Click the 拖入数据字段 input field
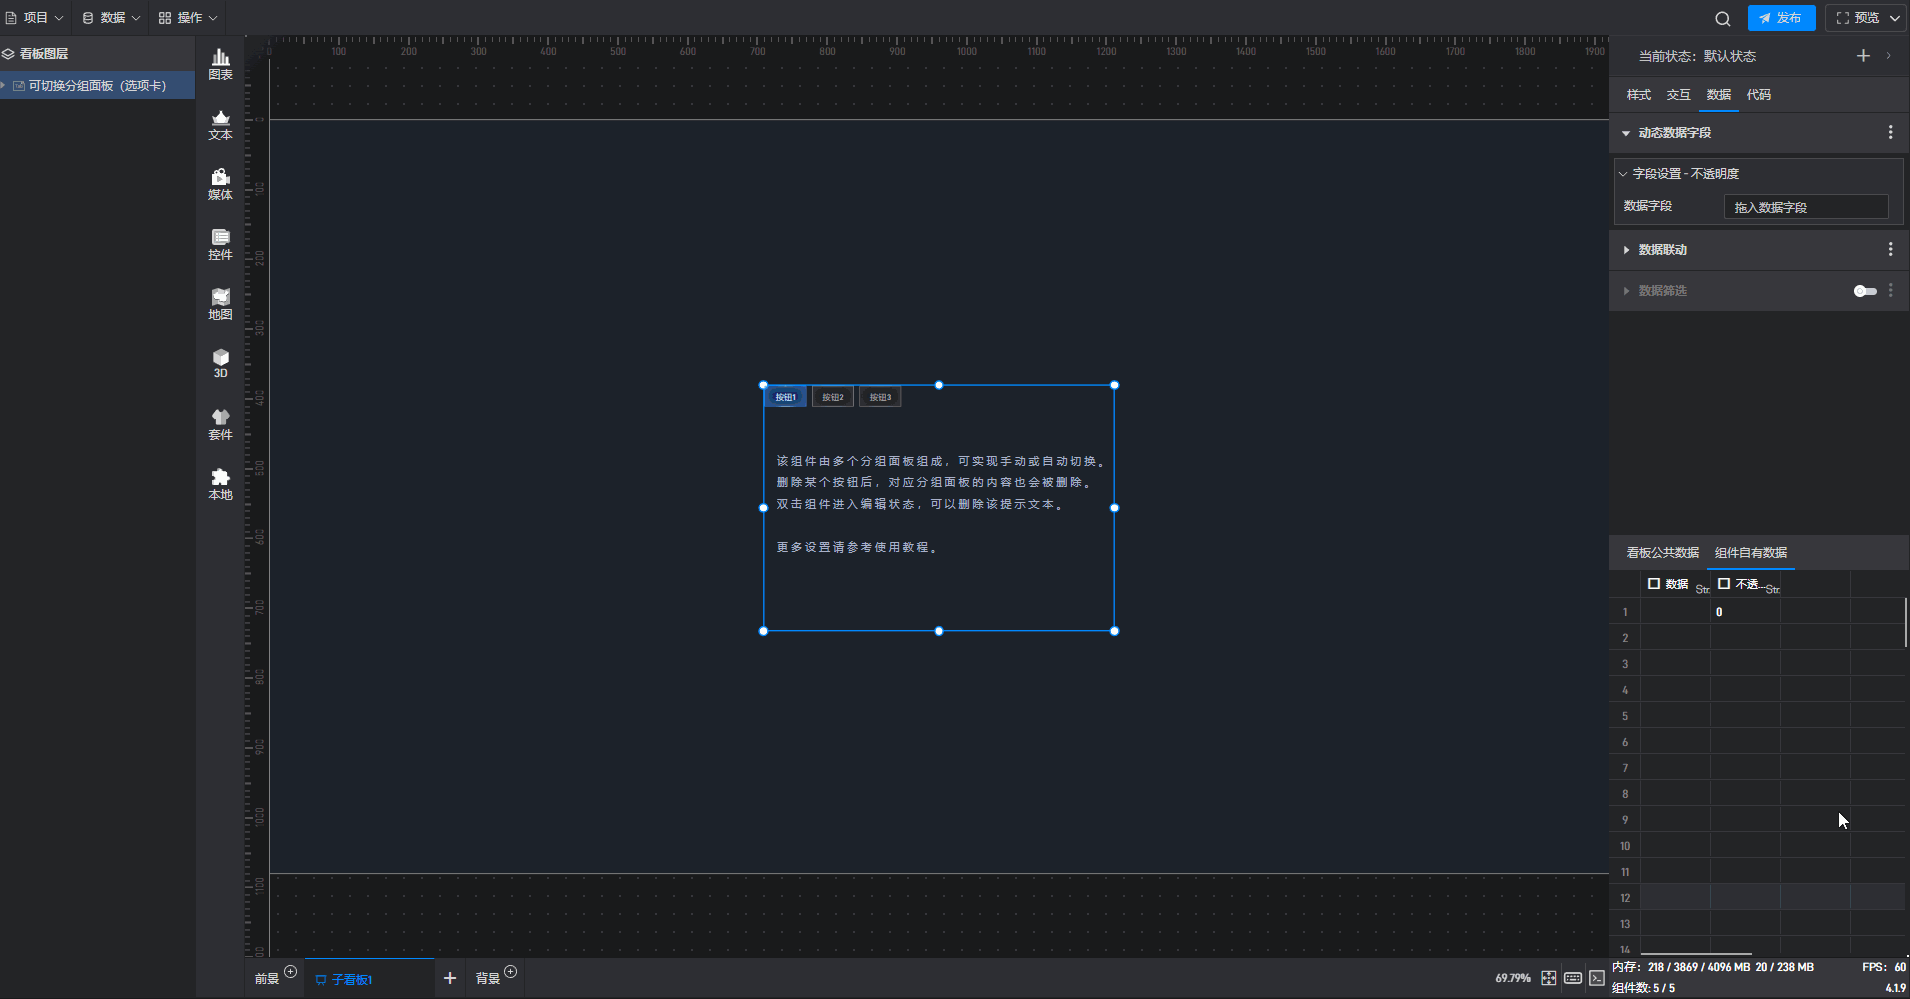1910x999 pixels. click(1805, 207)
